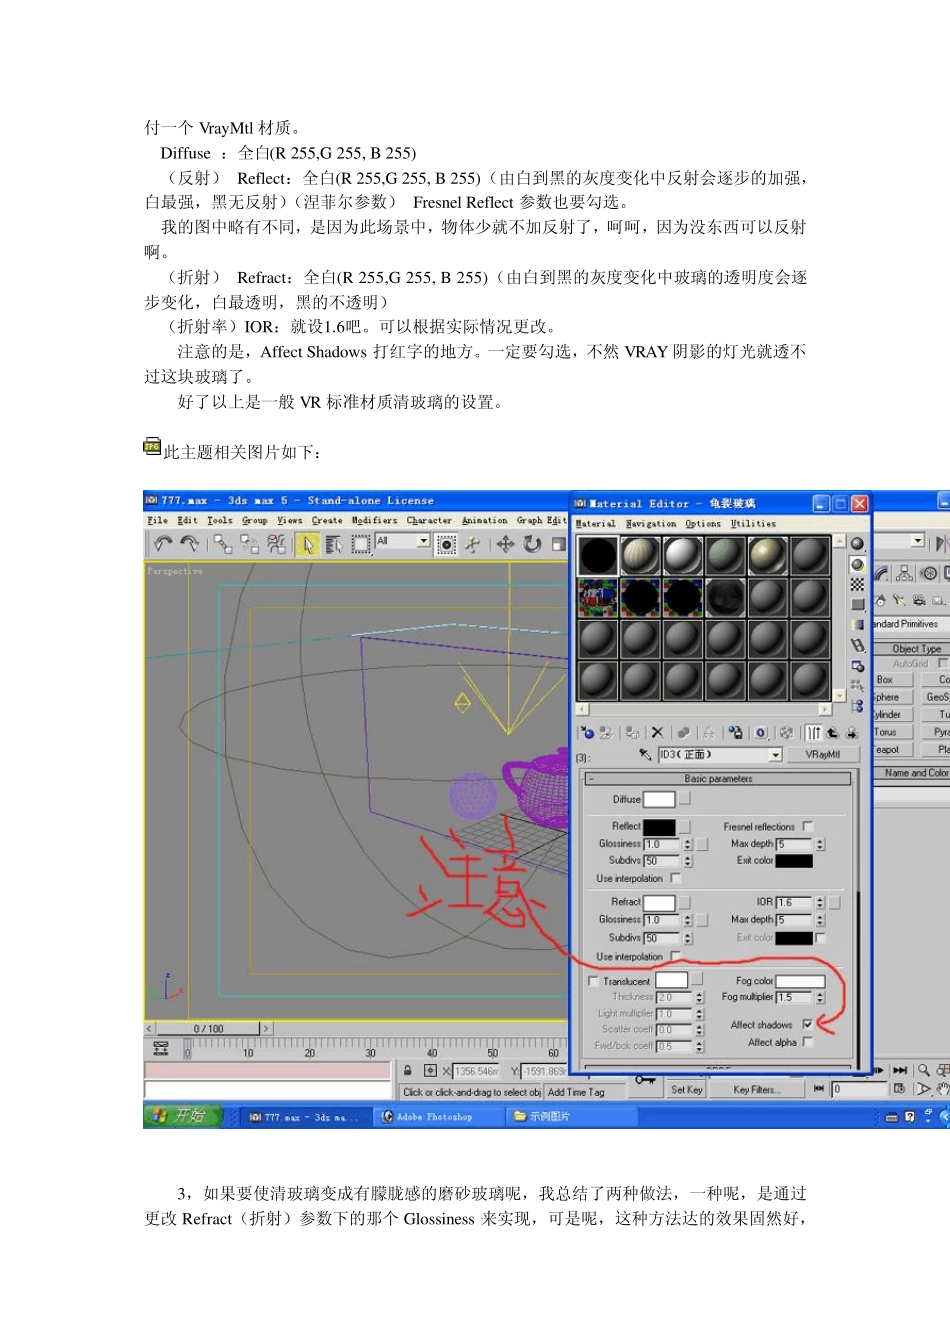Click the Torus object type button
Screen dimensions: 950x1344
point(891,732)
